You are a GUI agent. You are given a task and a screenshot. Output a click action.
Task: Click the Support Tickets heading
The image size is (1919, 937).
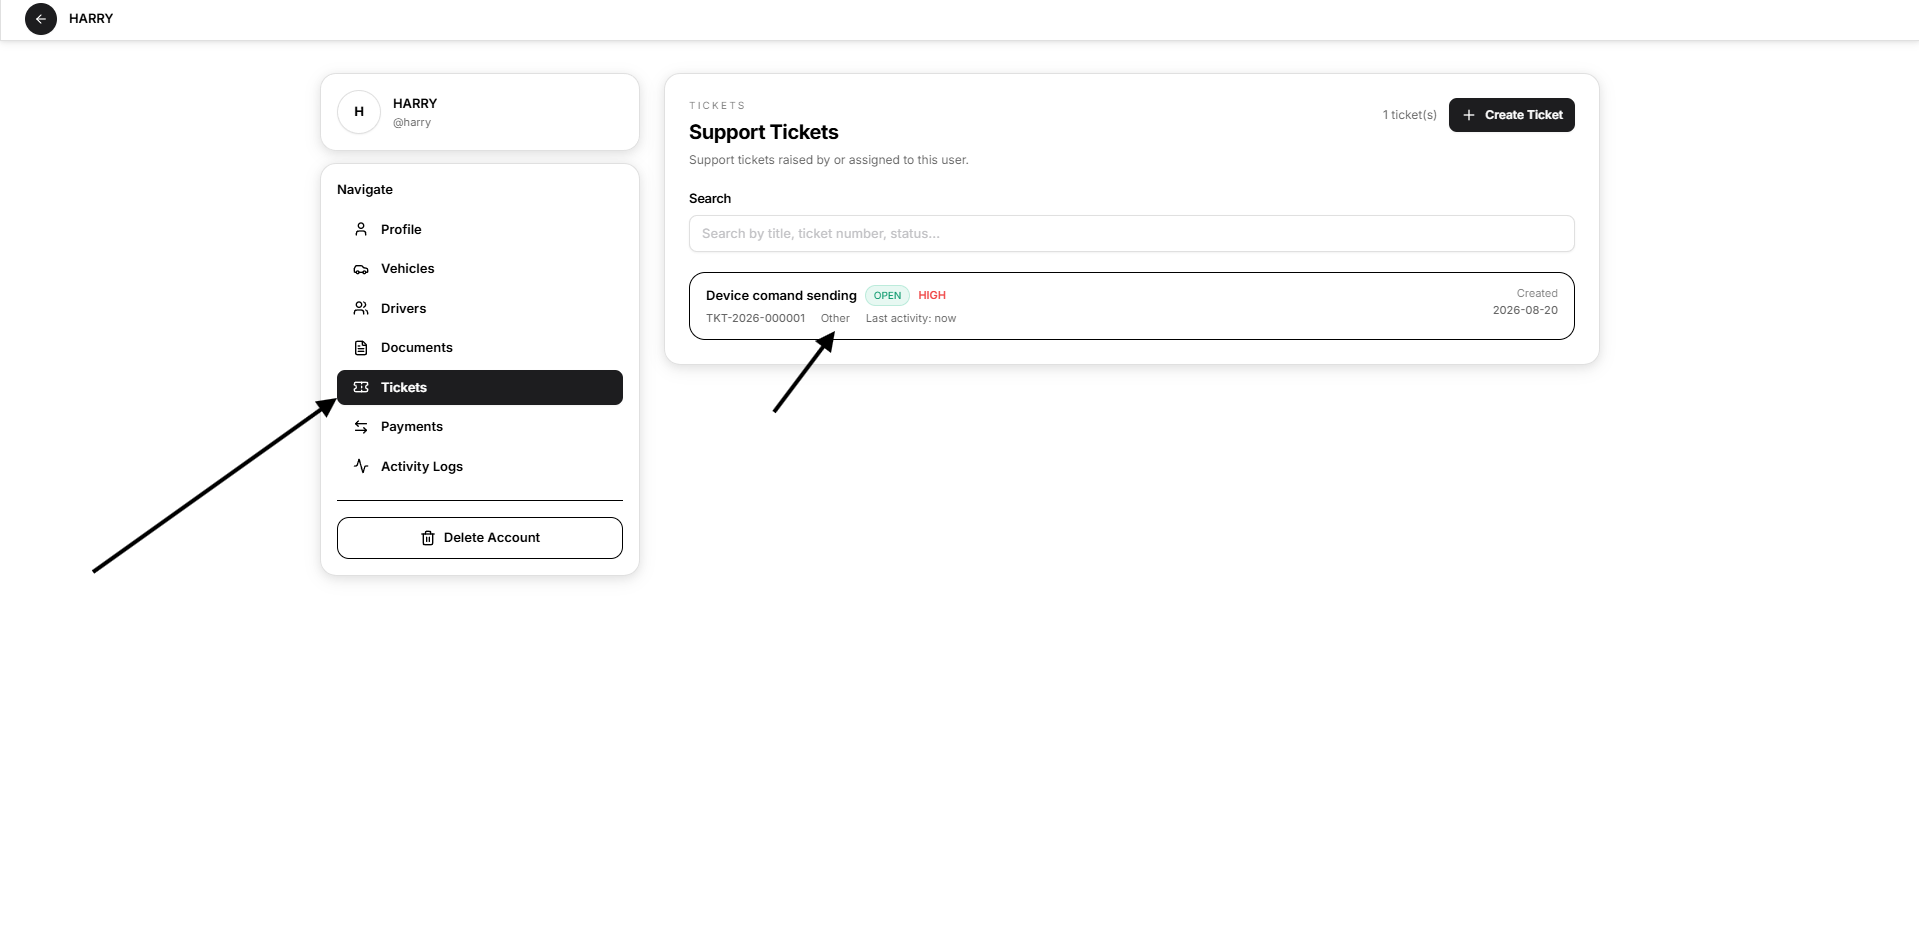click(x=764, y=132)
